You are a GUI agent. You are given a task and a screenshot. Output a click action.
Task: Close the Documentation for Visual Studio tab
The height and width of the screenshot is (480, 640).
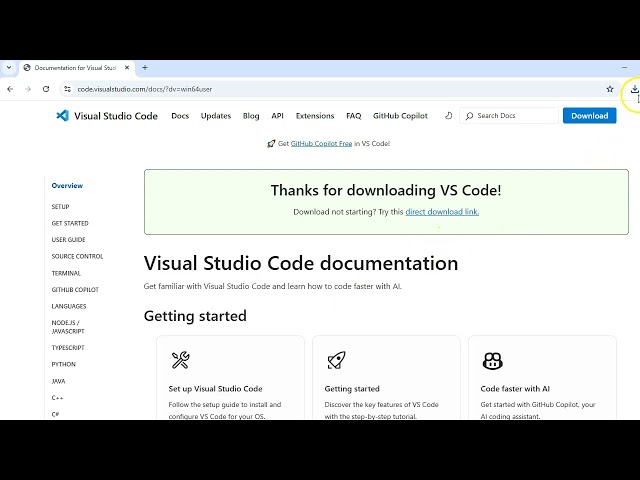pyautogui.click(x=127, y=67)
